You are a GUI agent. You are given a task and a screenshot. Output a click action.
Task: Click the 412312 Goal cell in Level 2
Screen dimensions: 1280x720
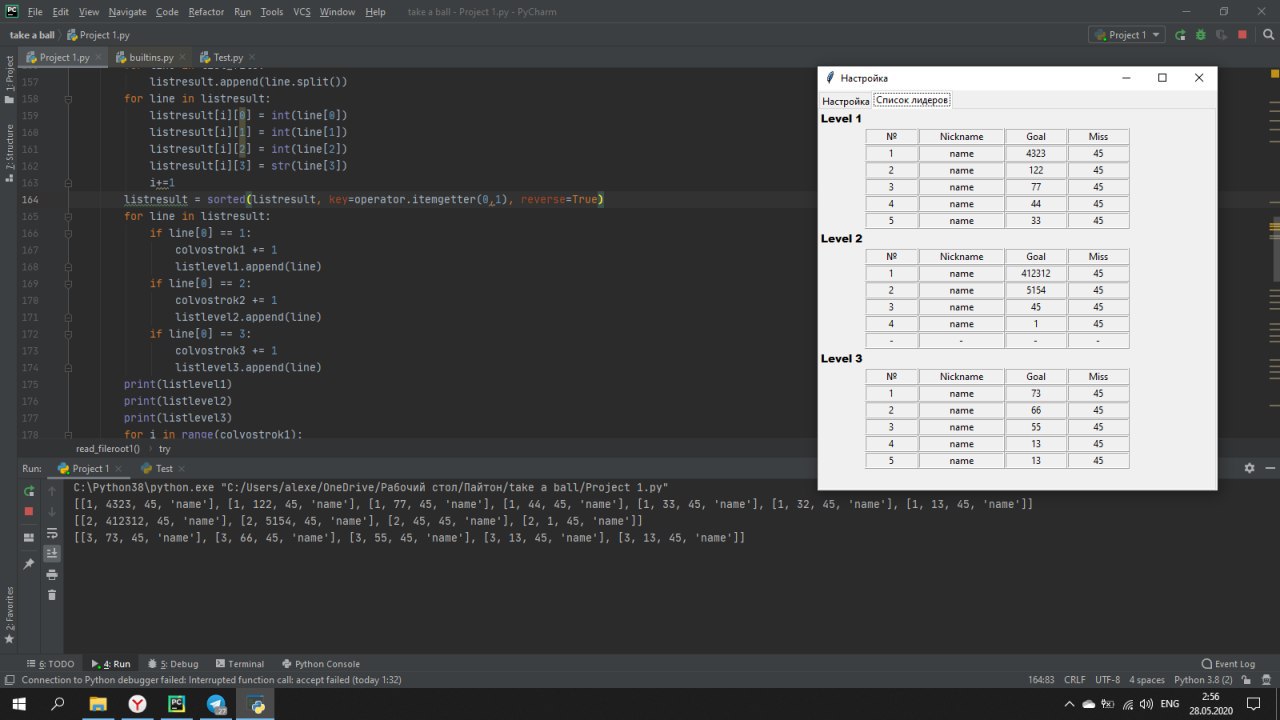coord(1035,273)
